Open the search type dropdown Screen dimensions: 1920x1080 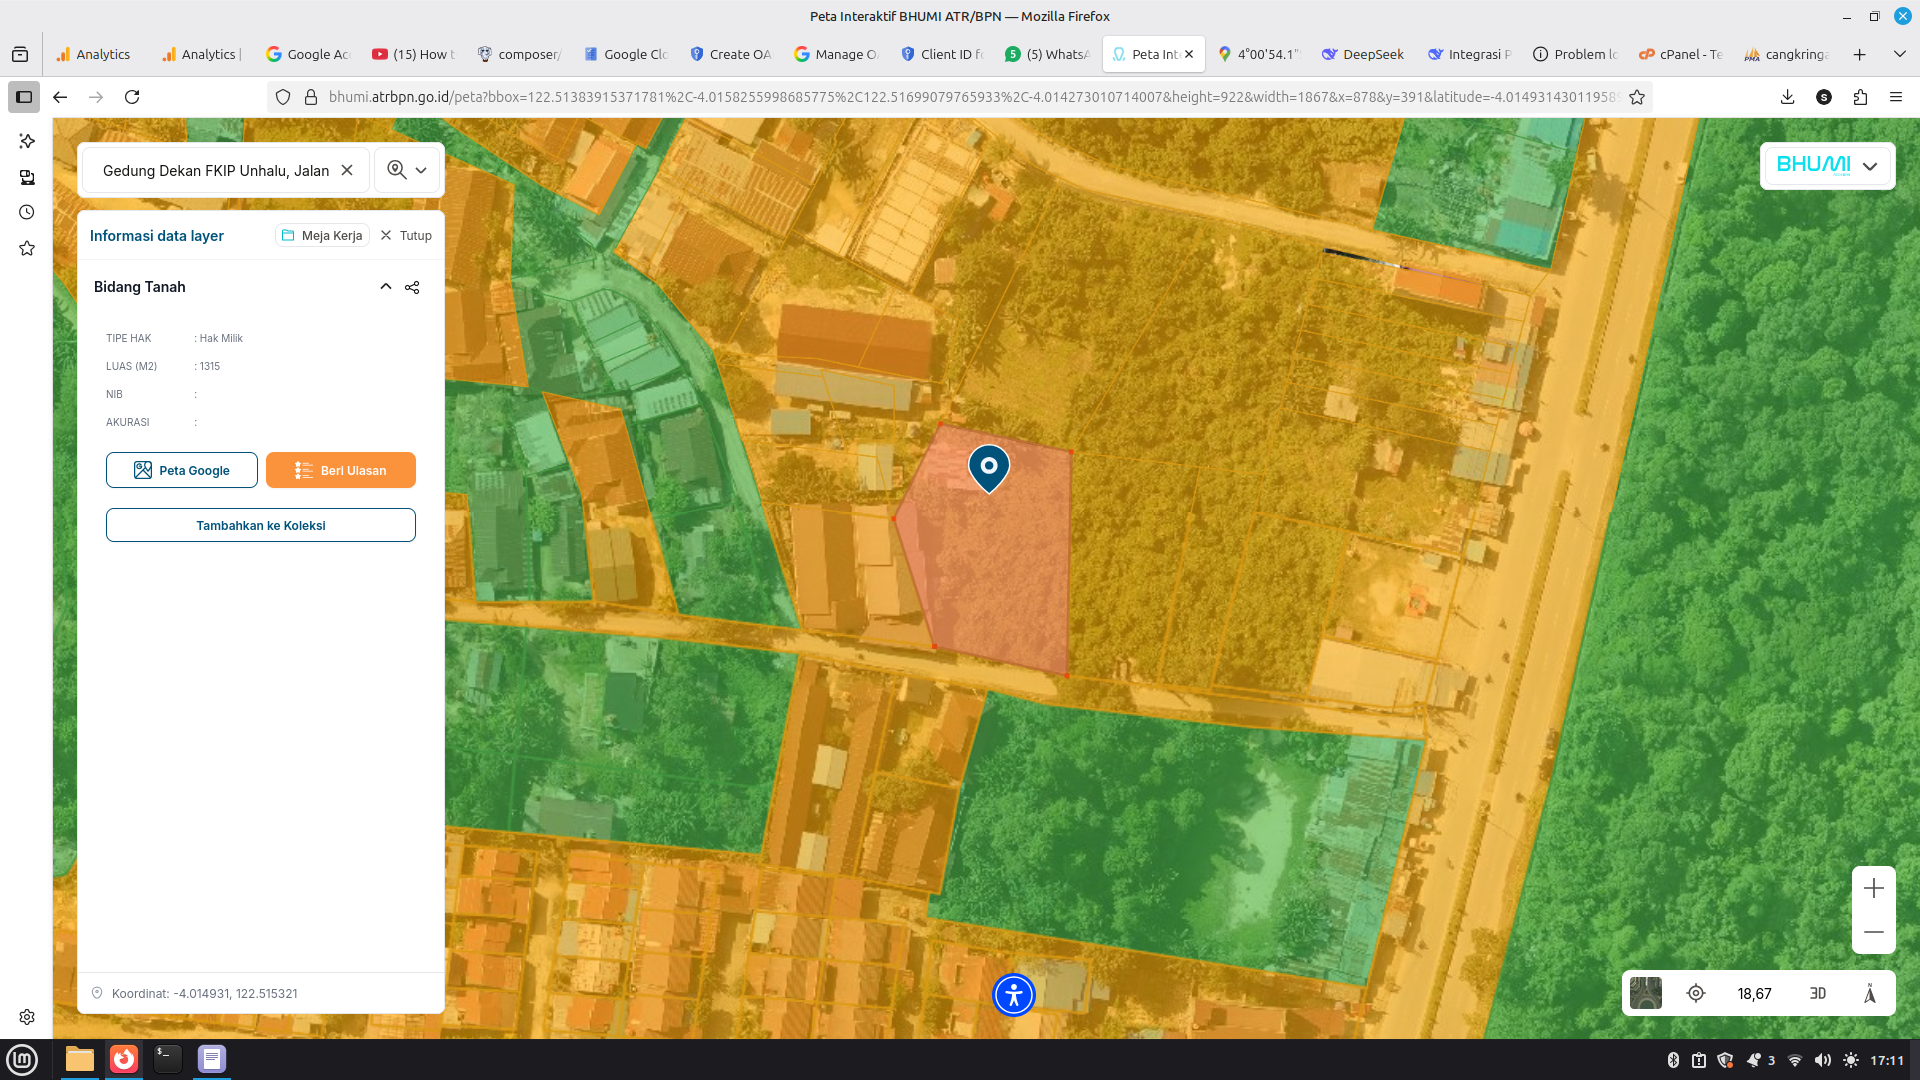[x=407, y=170]
